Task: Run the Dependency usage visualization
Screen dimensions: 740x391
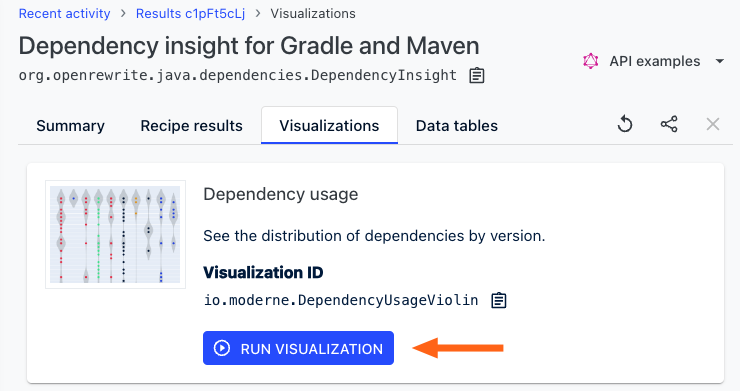Action: coord(298,348)
